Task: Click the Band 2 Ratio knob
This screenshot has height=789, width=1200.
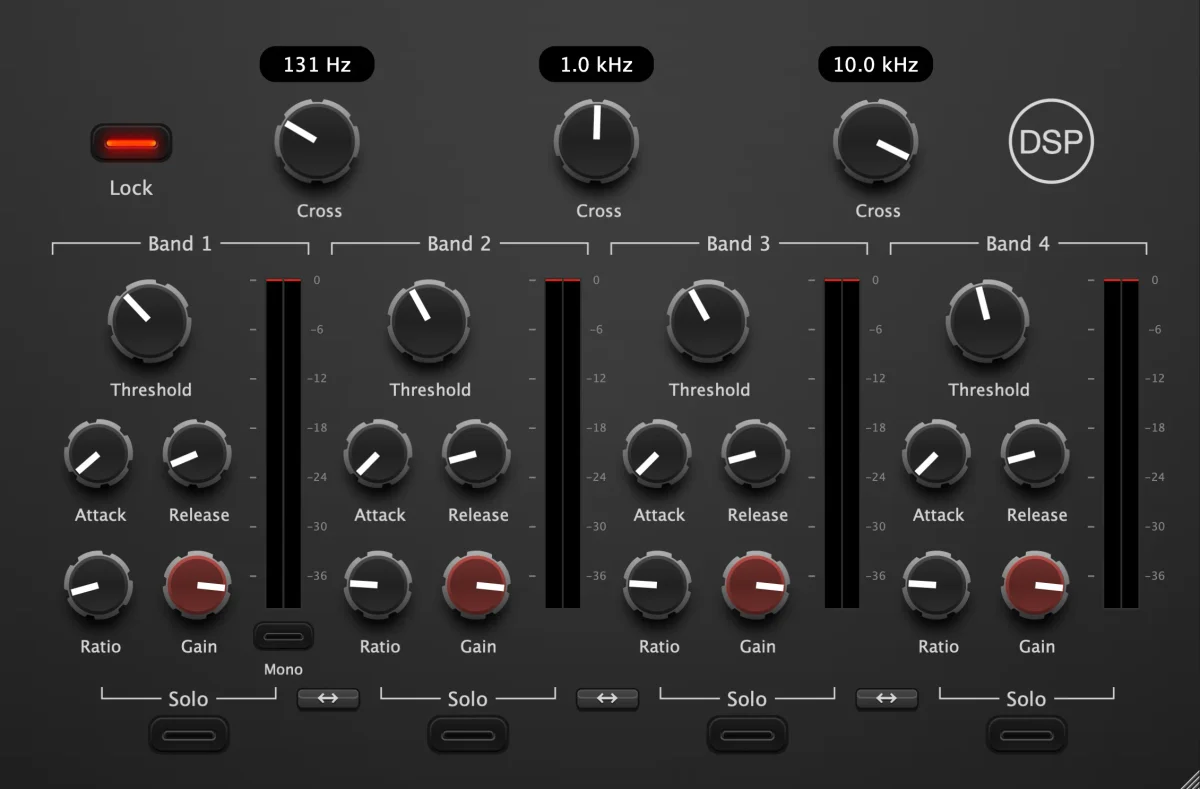Action: (378, 585)
